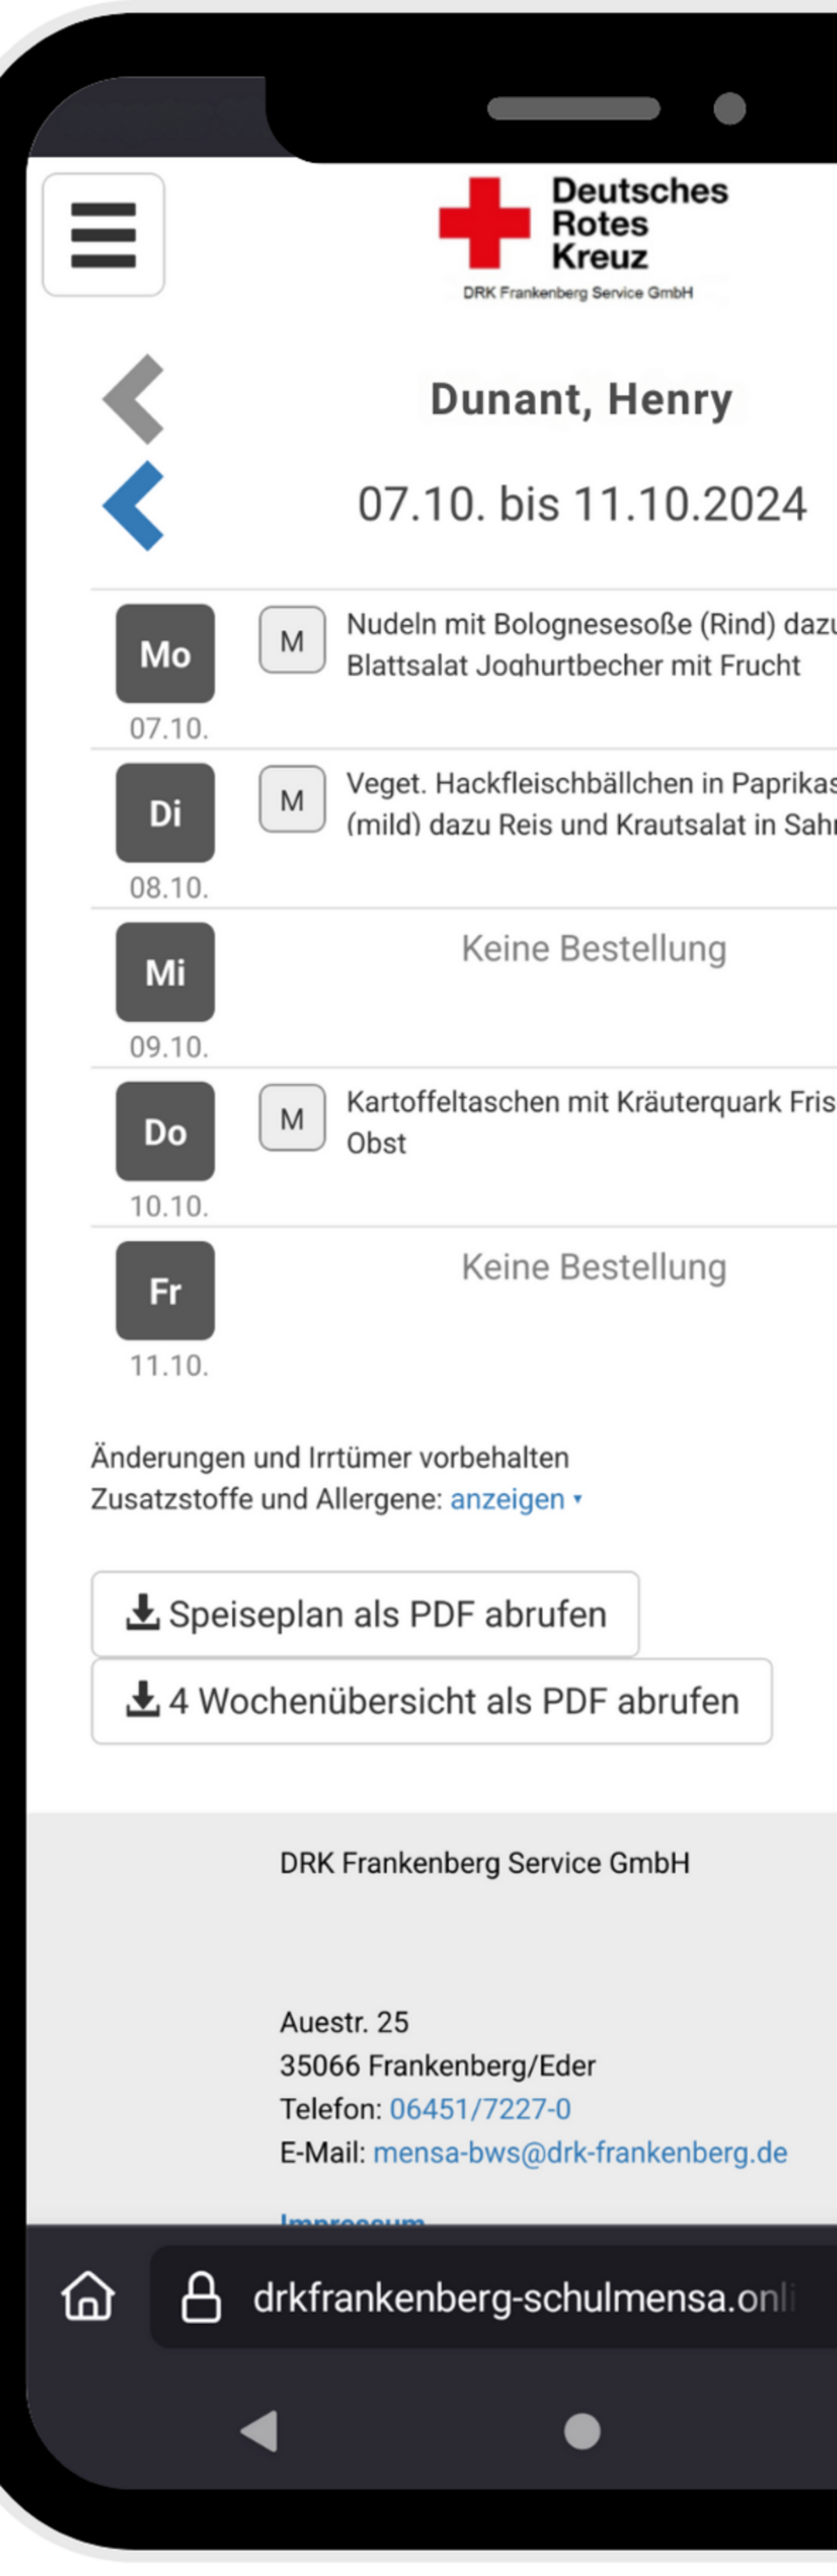
Task: Click the Auestr. 25 address line
Action: click(344, 2022)
